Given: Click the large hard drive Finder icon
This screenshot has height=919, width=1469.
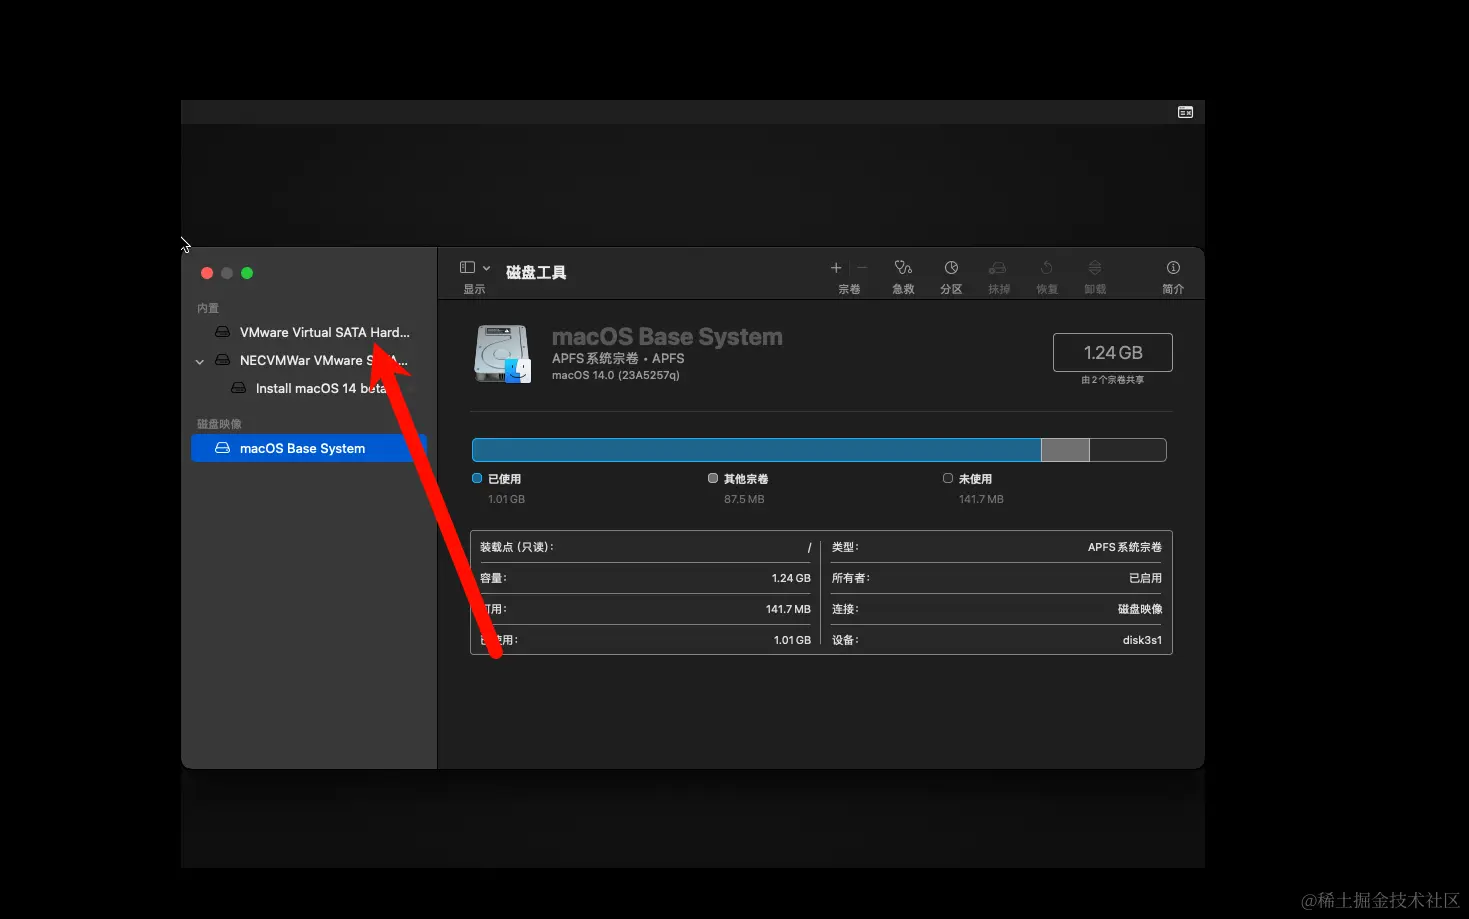Looking at the screenshot, I should pyautogui.click(x=502, y=354).
